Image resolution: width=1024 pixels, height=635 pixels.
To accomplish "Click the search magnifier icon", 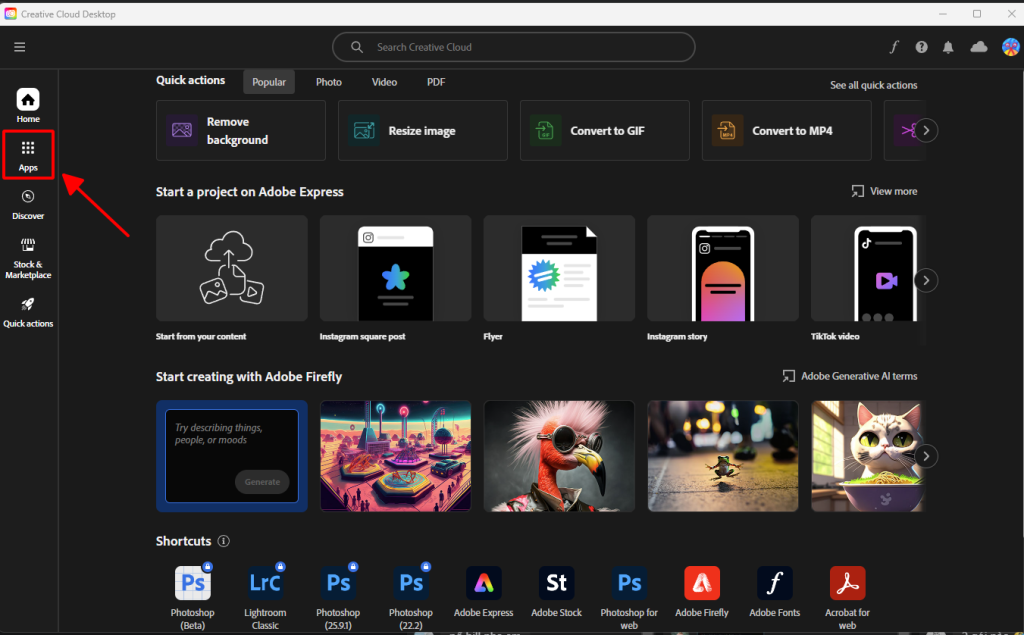I will (x=357, y=47).
